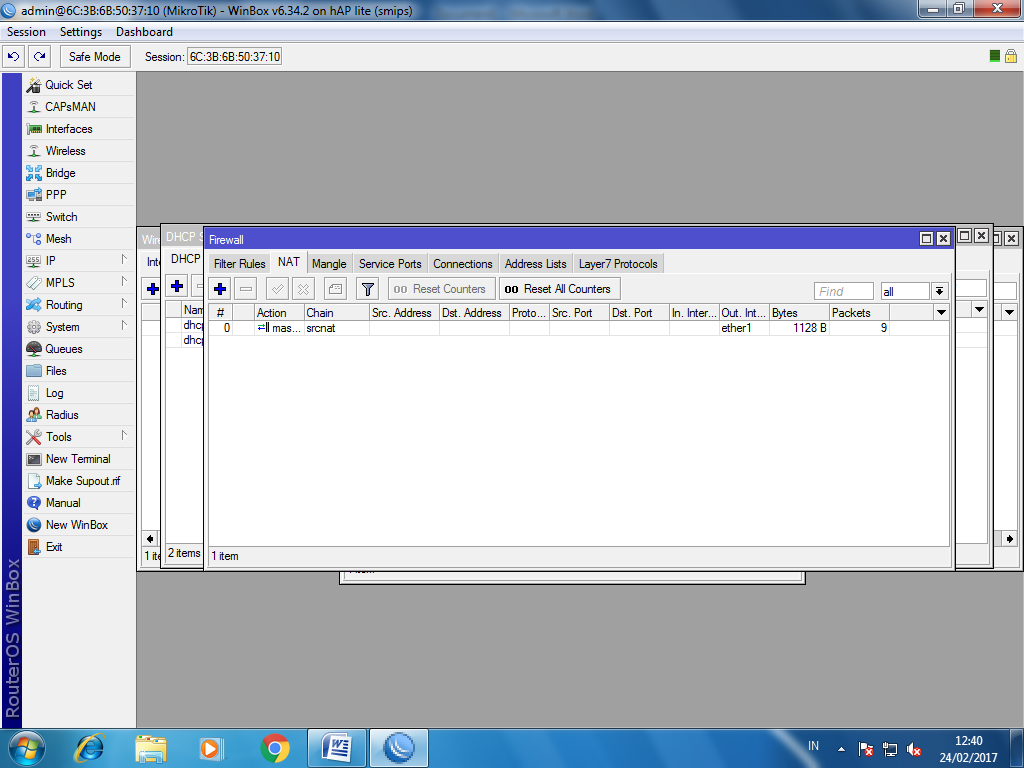Click the Reset Counters button

click(441, 289)
